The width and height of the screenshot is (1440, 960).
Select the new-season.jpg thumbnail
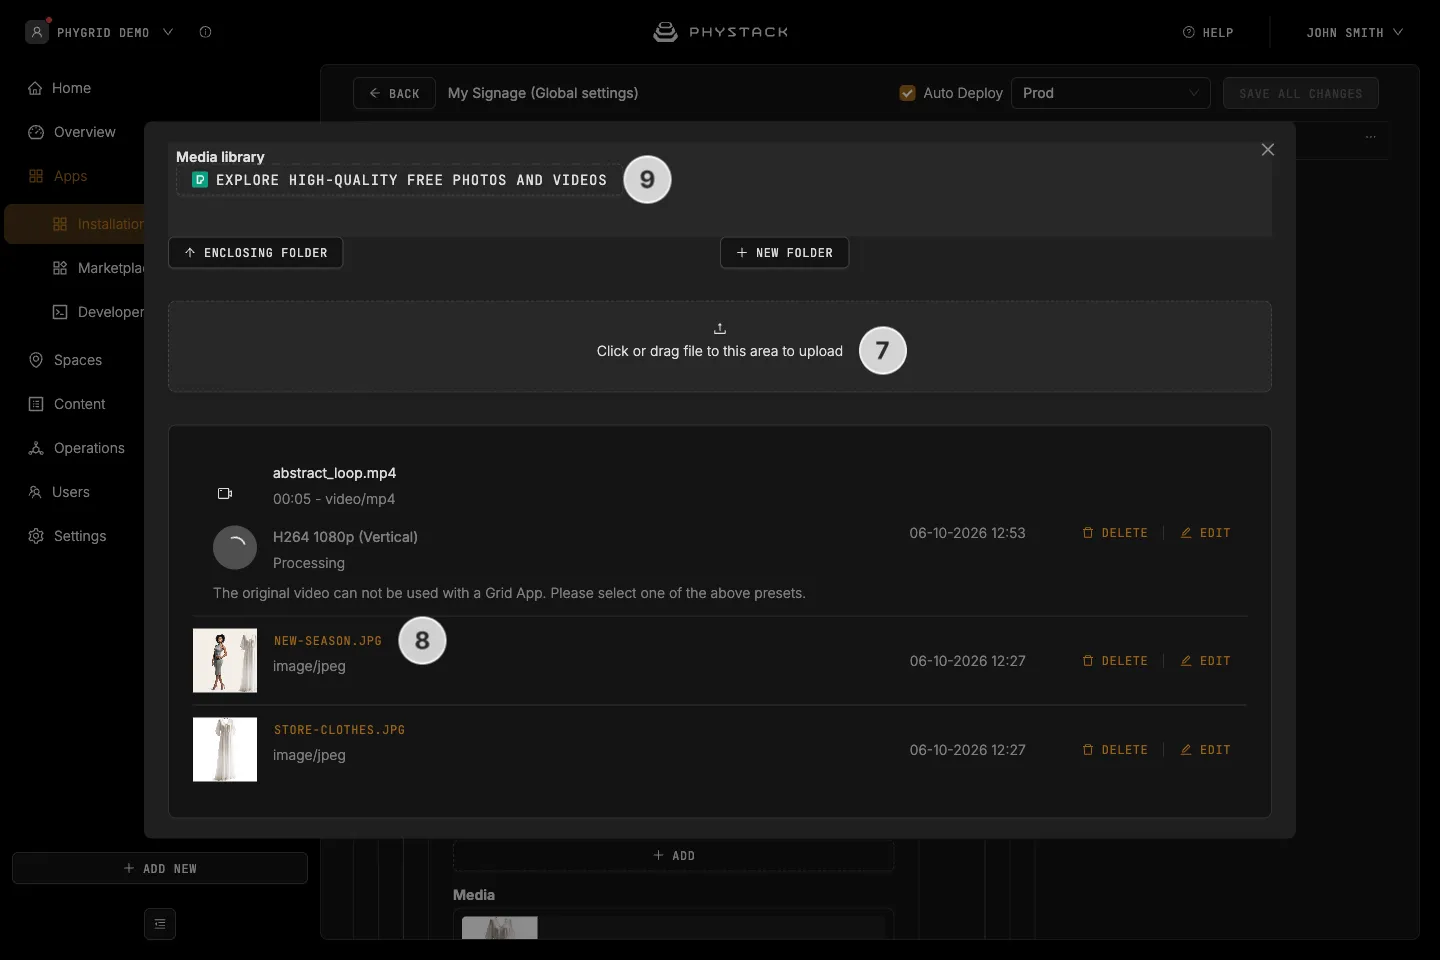point(225,661)
